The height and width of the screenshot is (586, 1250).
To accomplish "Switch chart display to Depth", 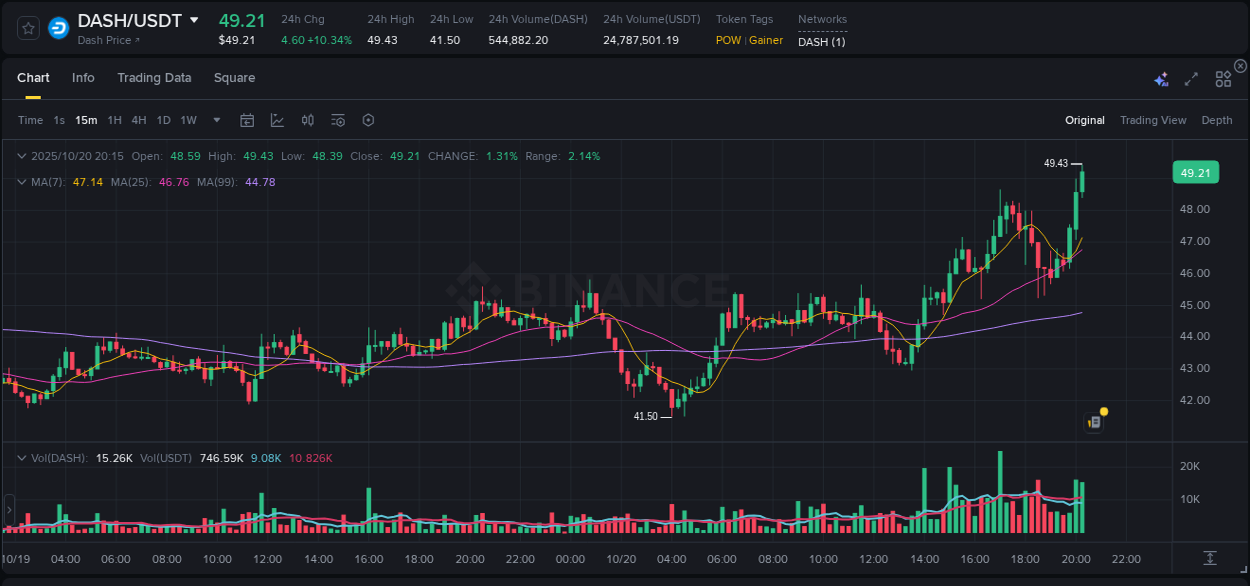I will pyautogui.click(x=1216, y=120).
